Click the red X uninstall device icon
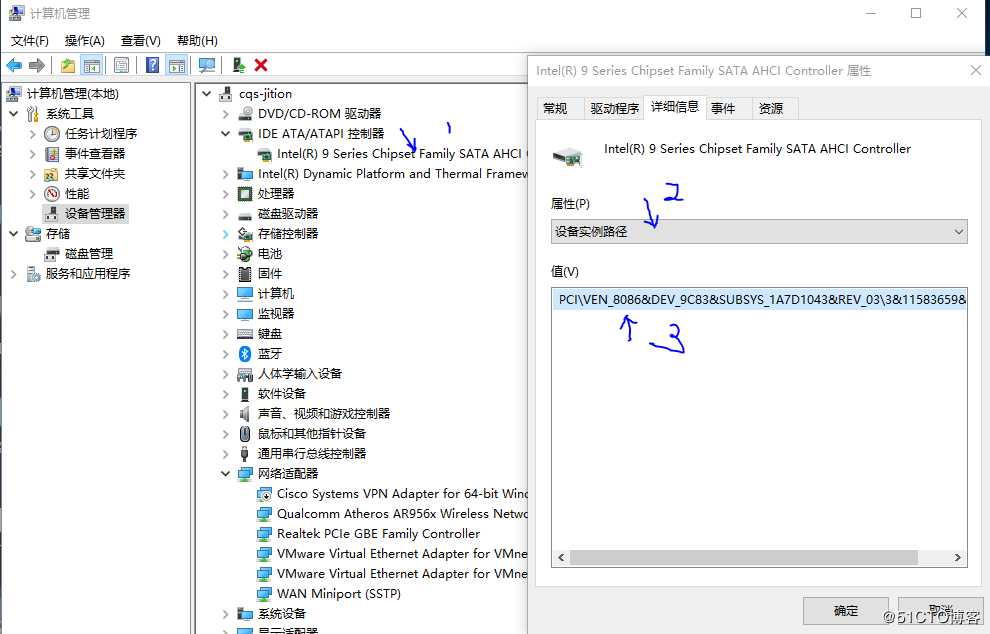 [x=258, y=64]
